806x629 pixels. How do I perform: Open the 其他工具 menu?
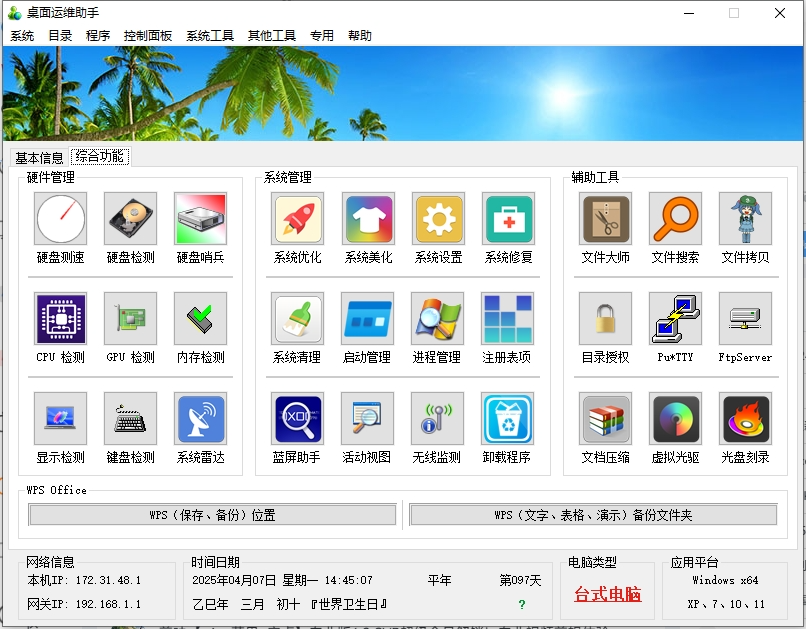coord(271,35)
